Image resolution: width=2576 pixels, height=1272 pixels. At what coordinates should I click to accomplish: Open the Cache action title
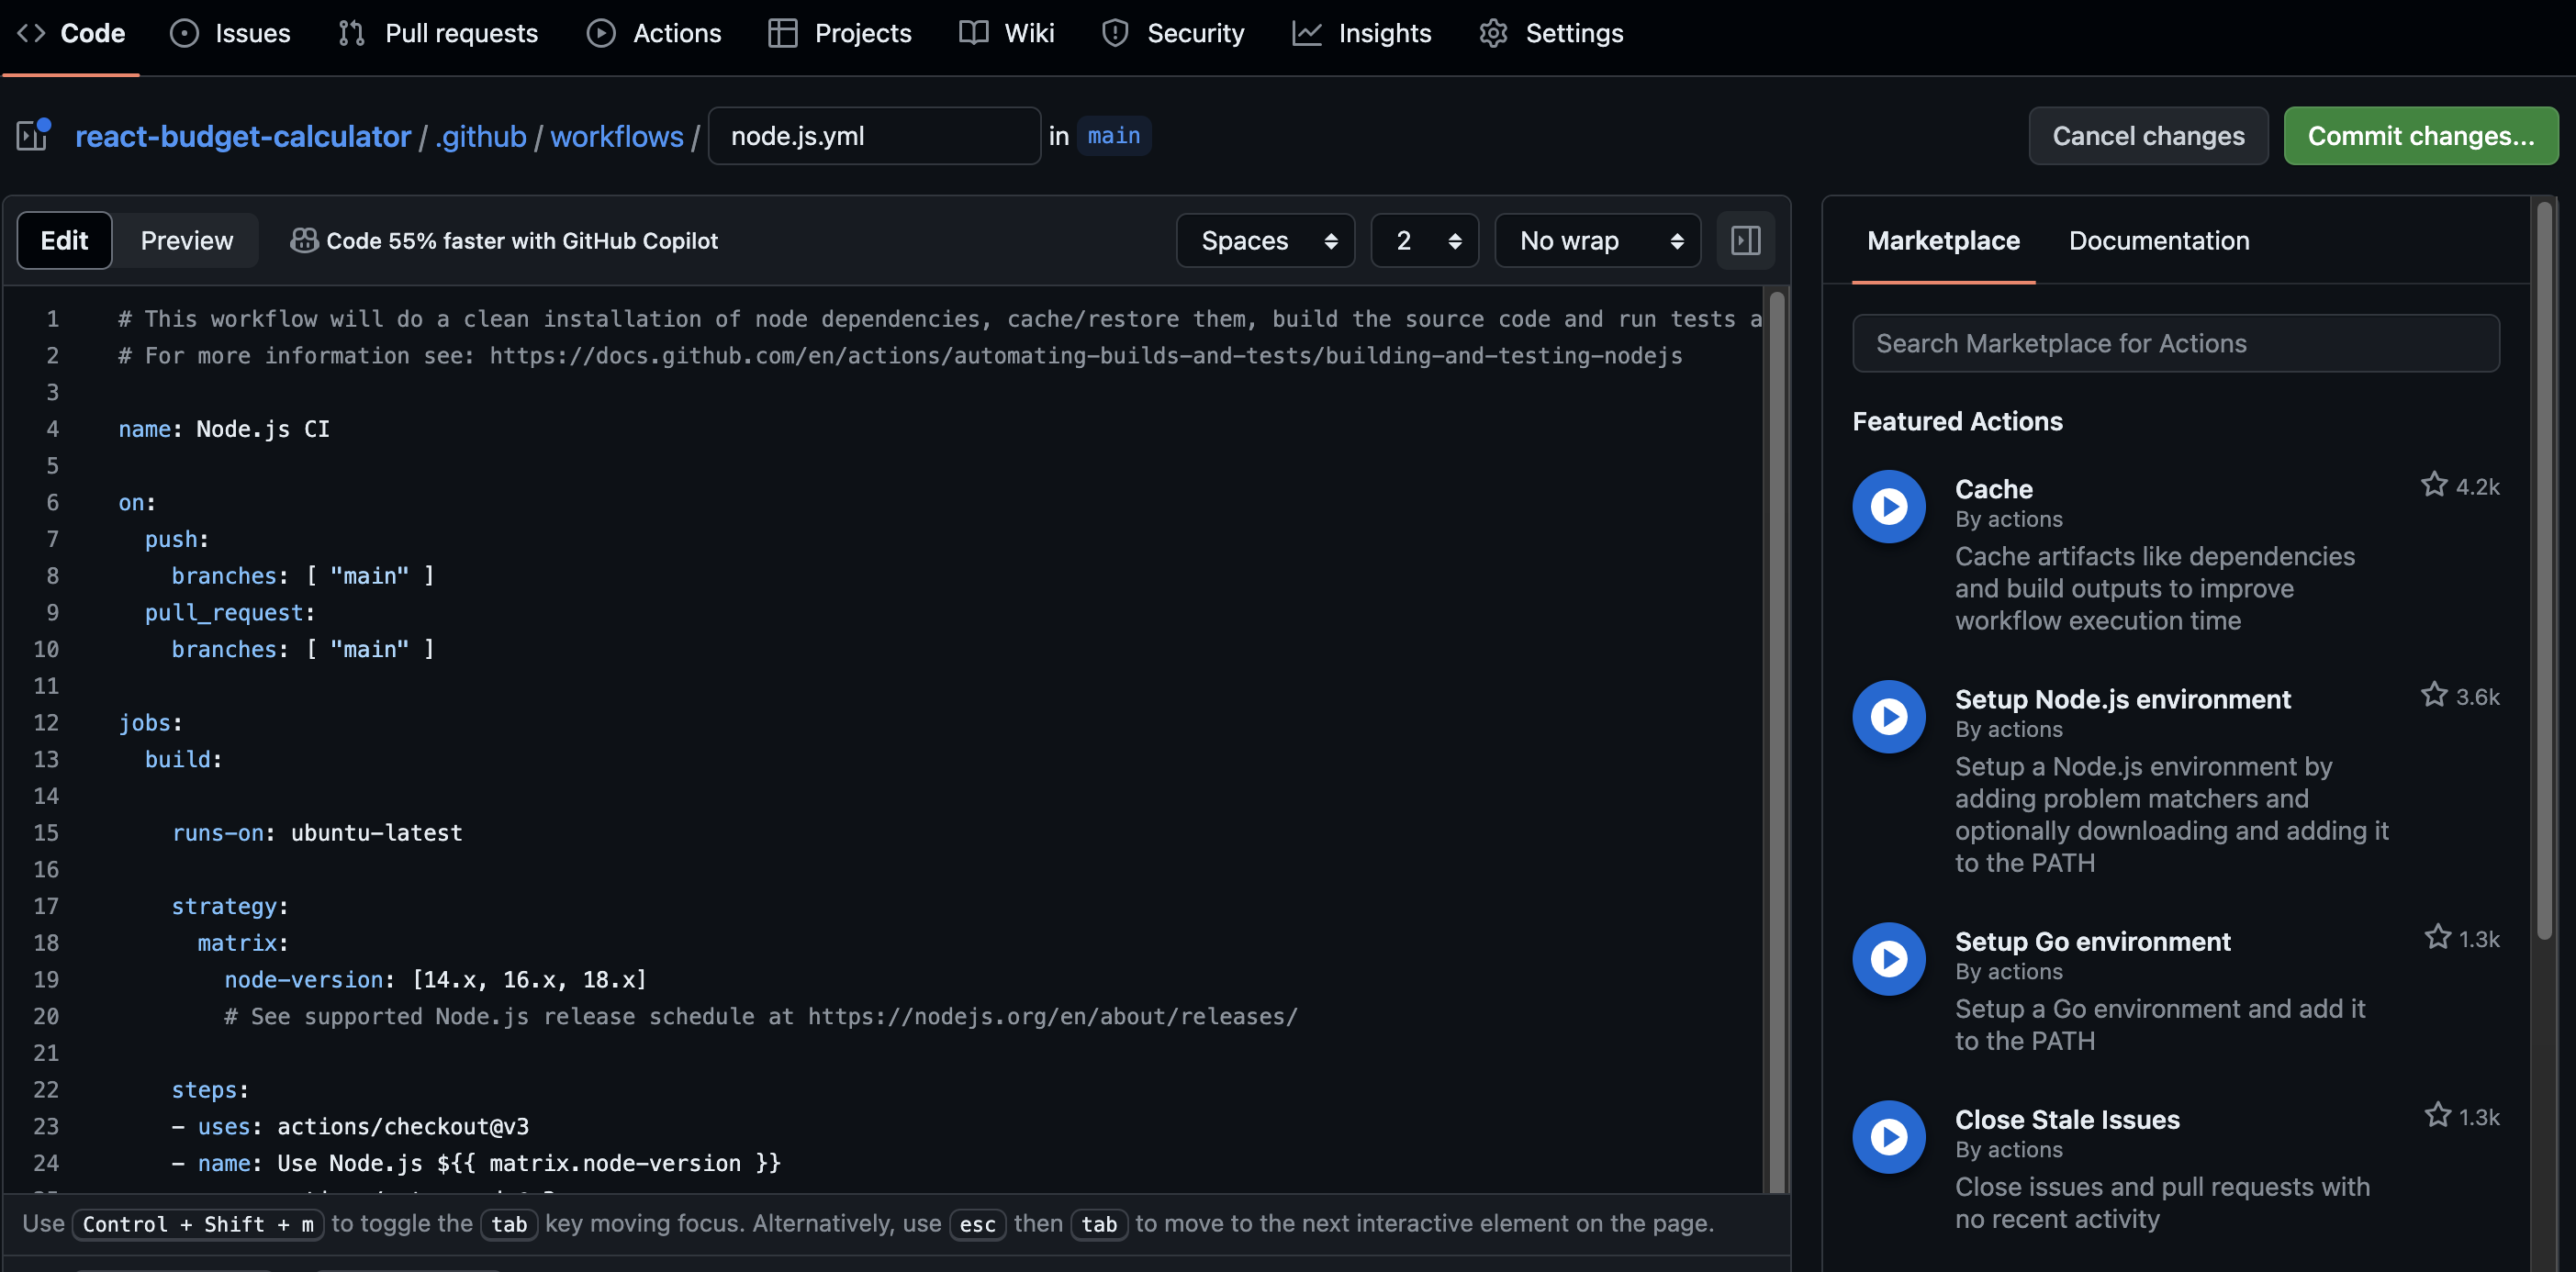(x=1993, y=489)
